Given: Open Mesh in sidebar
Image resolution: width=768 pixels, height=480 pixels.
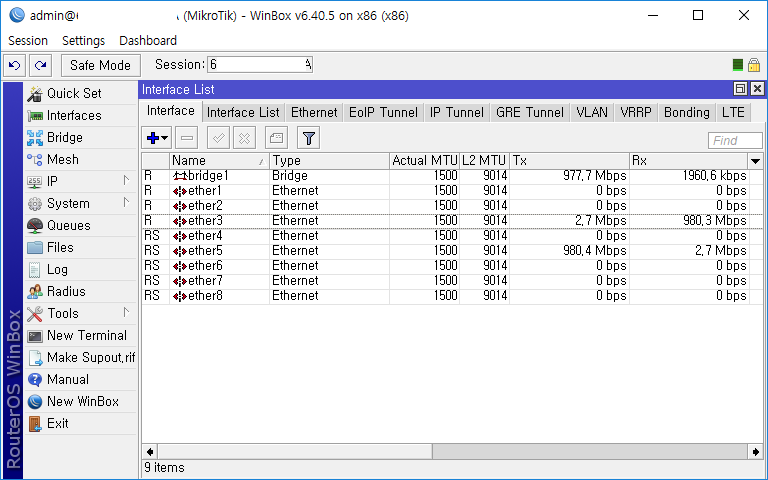Looking at the screenshot, I should pos(80,160).
